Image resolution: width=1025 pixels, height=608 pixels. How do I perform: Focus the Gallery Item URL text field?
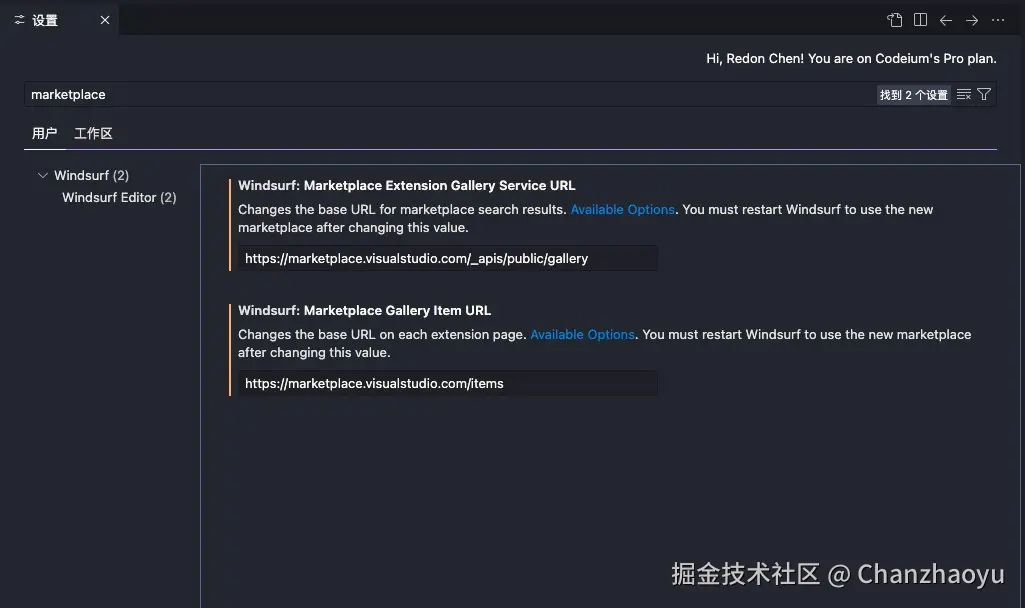(x=447, y=383)
